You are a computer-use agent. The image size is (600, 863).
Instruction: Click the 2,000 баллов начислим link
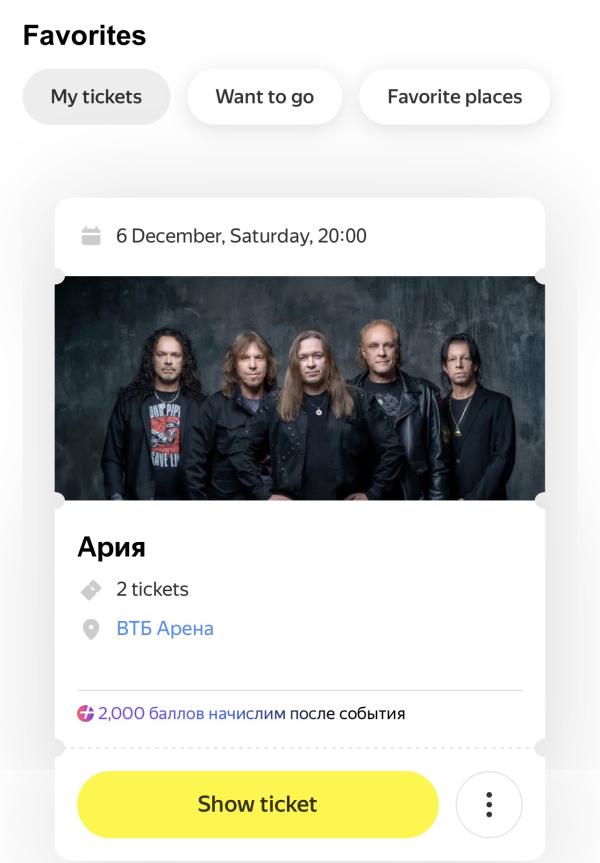point(192,714)
